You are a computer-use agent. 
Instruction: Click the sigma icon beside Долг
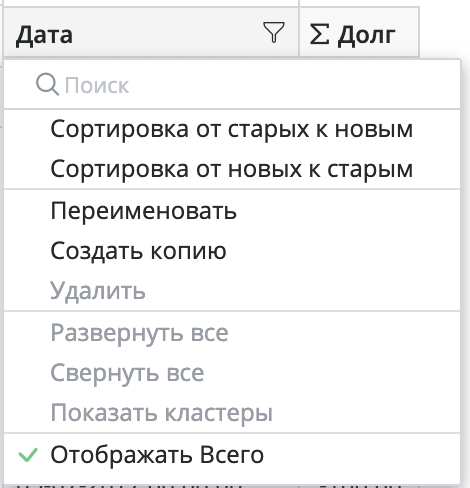tap(320, 34)
